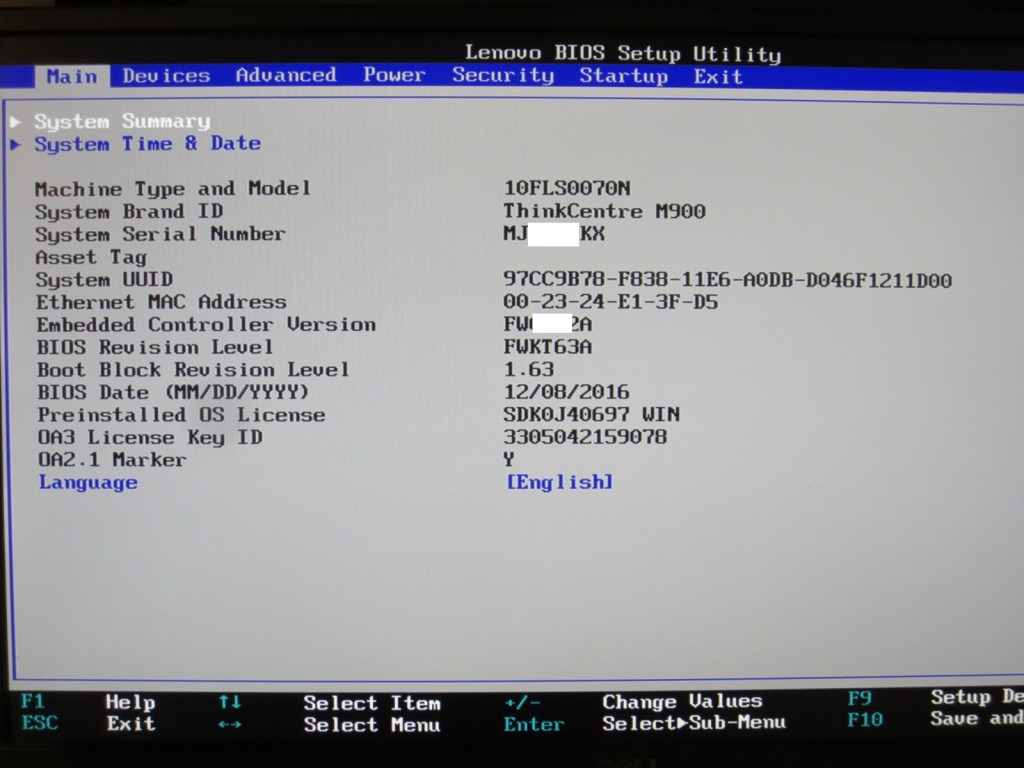Click the ESC Exit key hint
The height and width of the screenshot is (768, 1024).
pyautogui.click(x=88, y=724)
